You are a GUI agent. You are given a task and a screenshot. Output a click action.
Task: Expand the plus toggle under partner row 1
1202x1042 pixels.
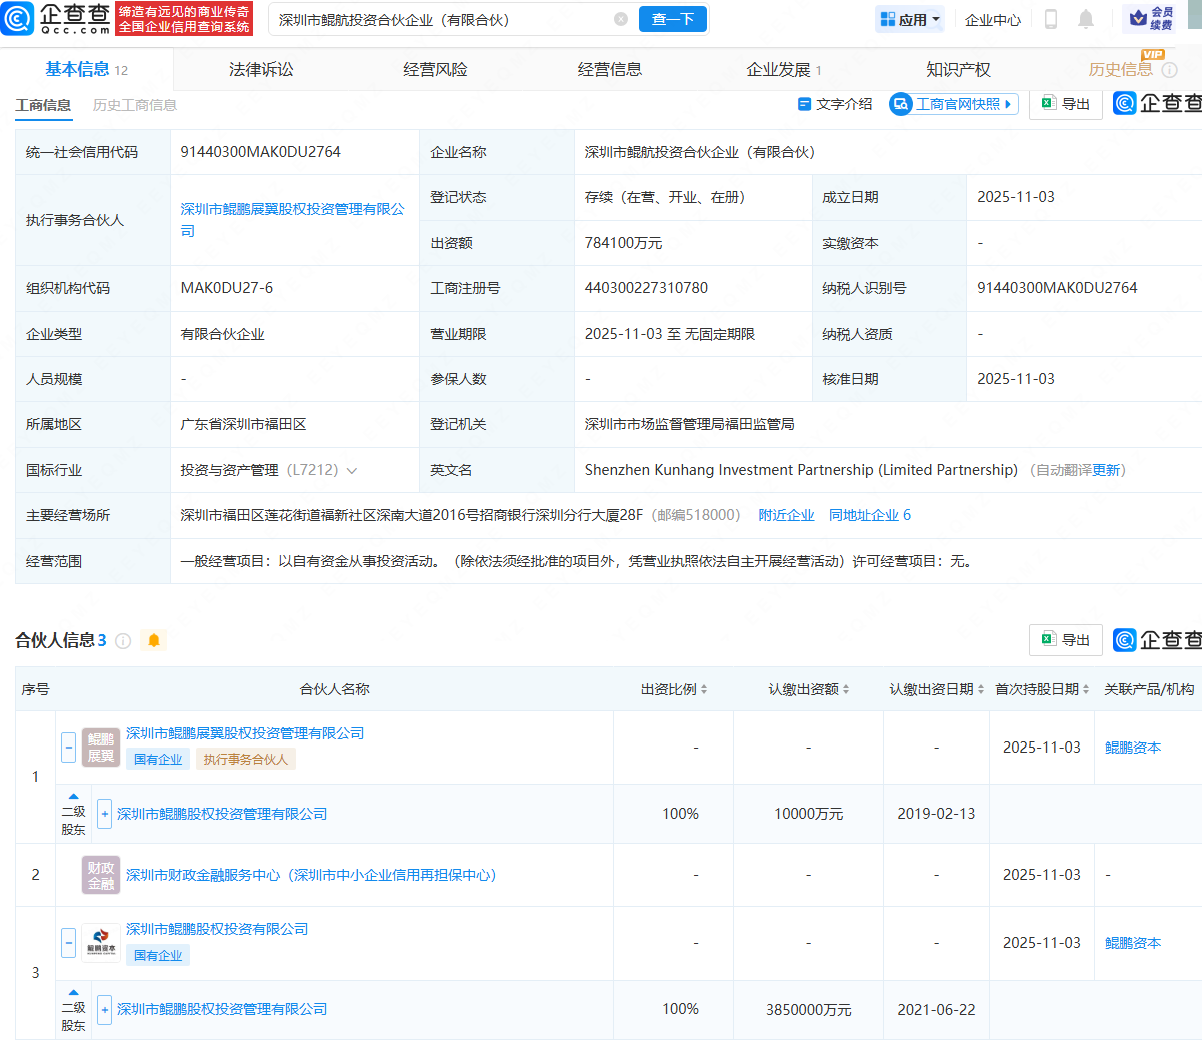pos(104,814)
